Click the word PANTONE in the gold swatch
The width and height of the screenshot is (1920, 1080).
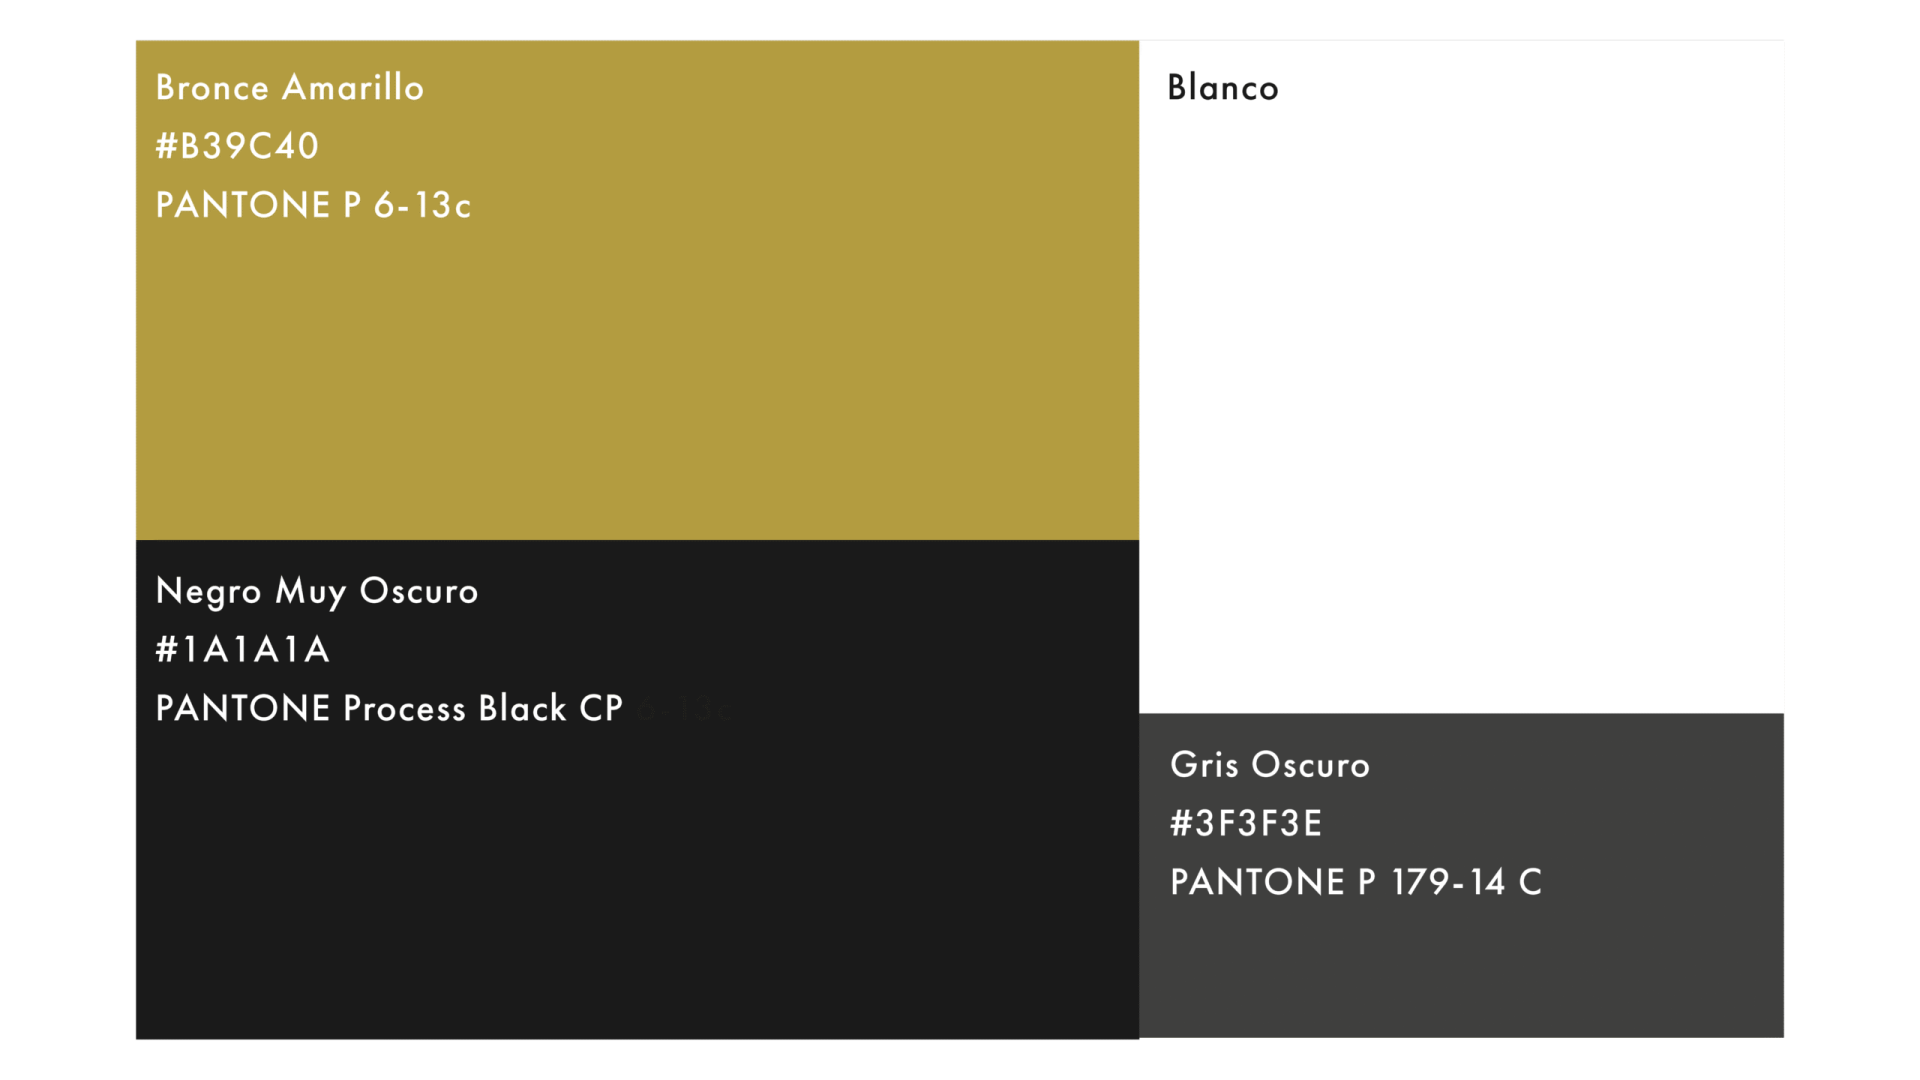coord(243,205)
